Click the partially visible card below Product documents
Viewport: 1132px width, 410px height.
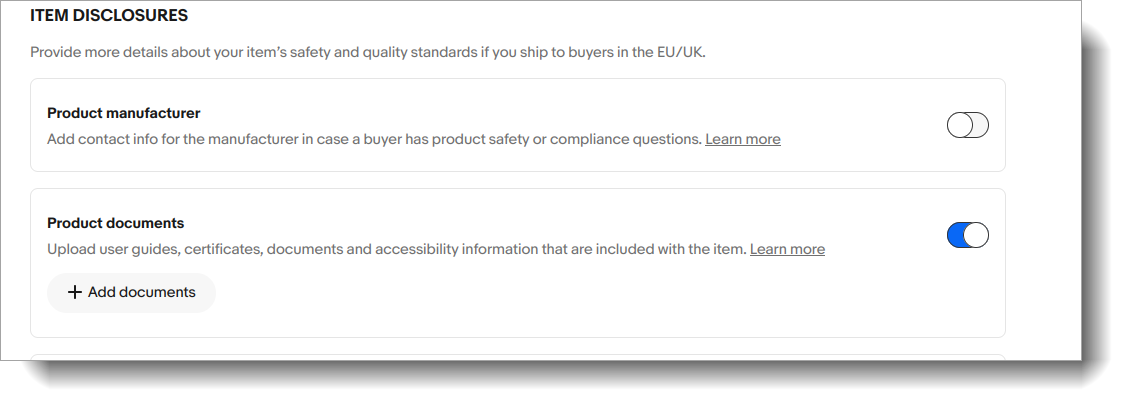point(516,356)
